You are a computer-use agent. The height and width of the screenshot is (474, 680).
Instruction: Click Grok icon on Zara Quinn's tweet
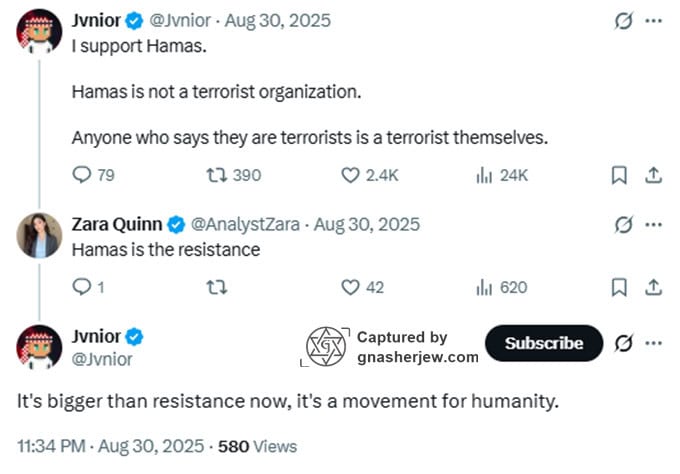pos(623,224)
